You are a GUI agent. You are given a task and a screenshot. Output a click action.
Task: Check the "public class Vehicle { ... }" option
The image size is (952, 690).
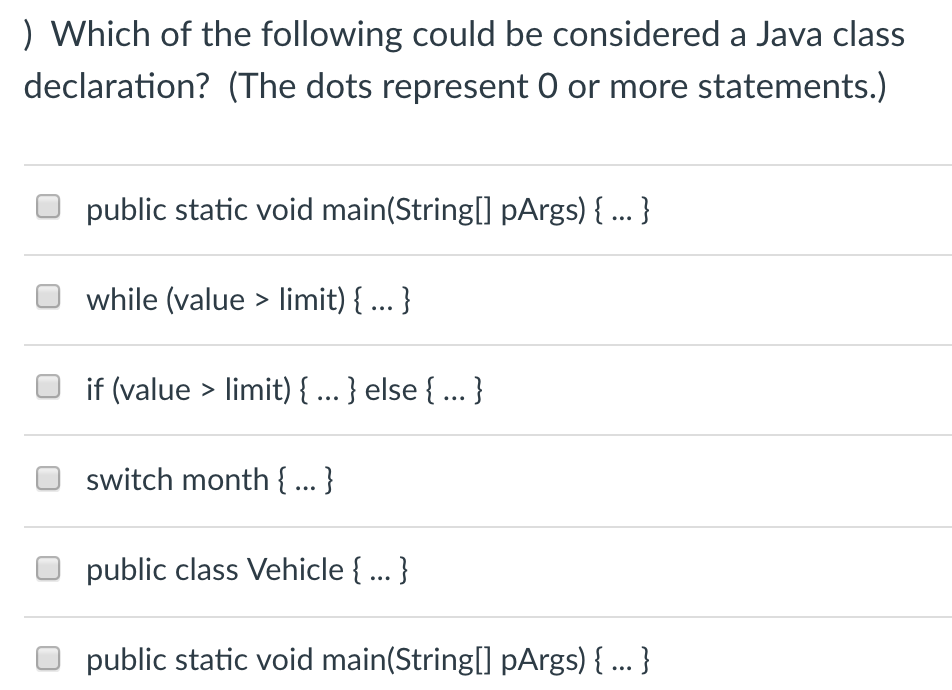point(48,568)
